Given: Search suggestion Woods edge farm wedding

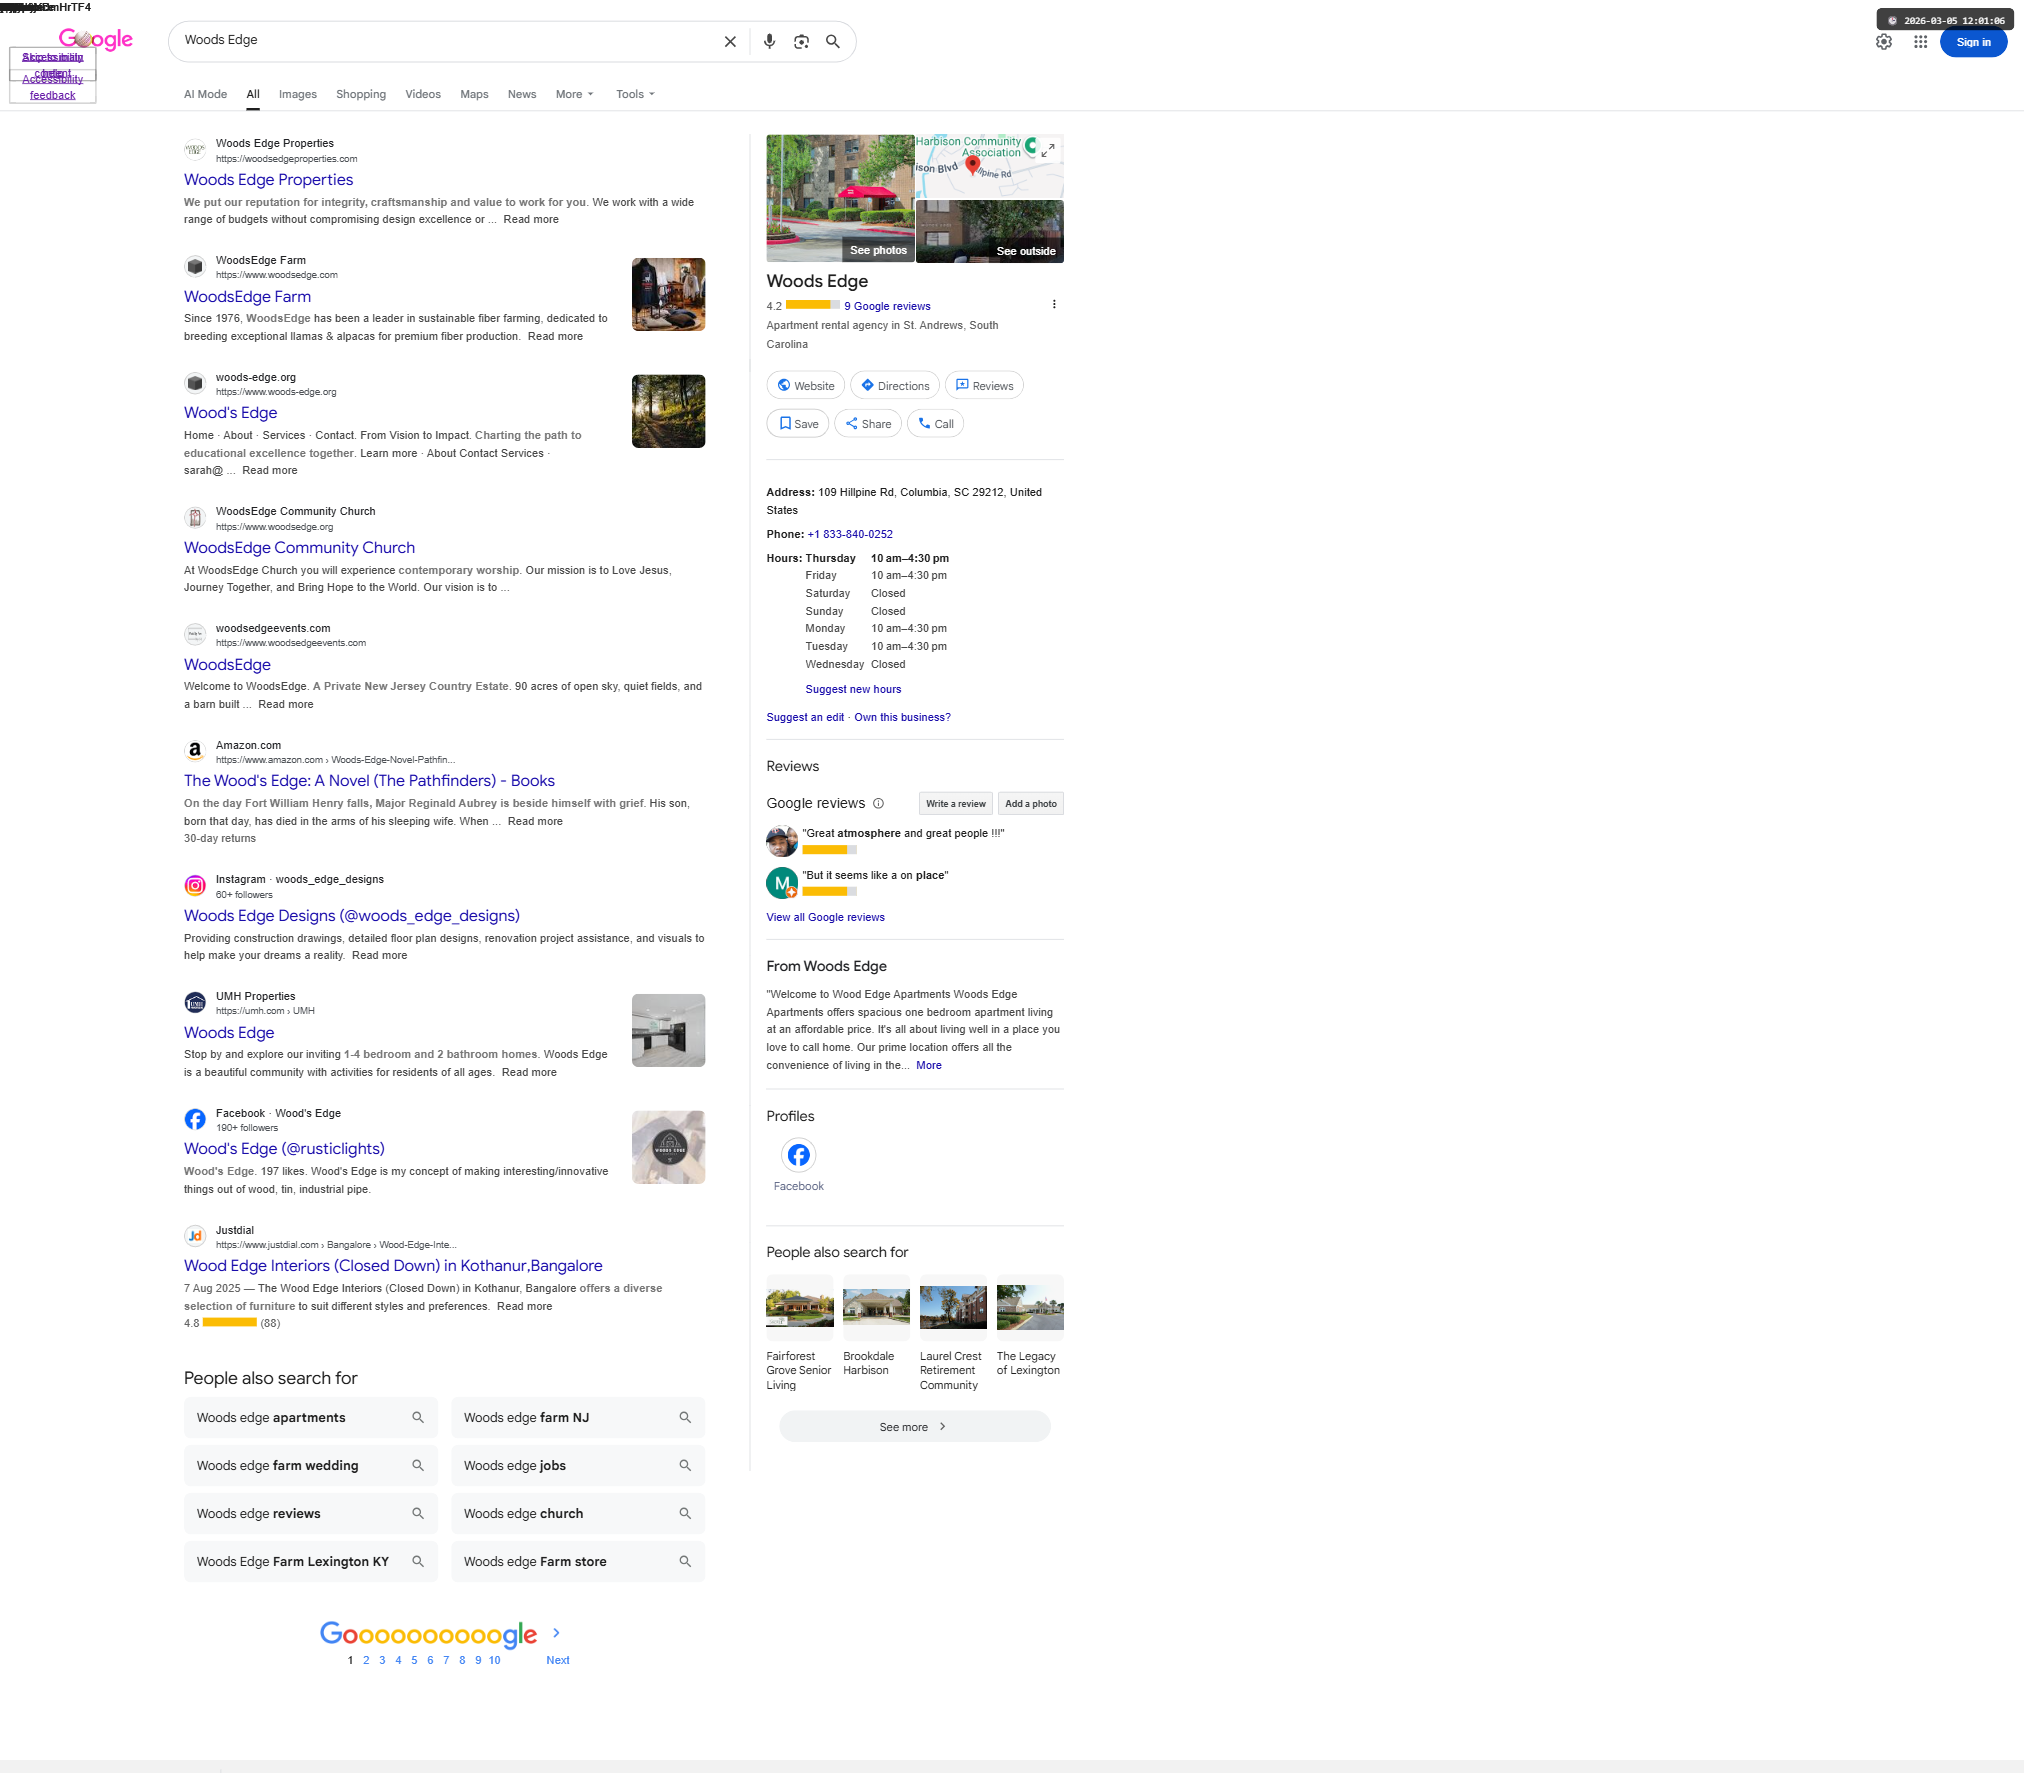Looking at the screenshot, I should (x=310, y=1466).
